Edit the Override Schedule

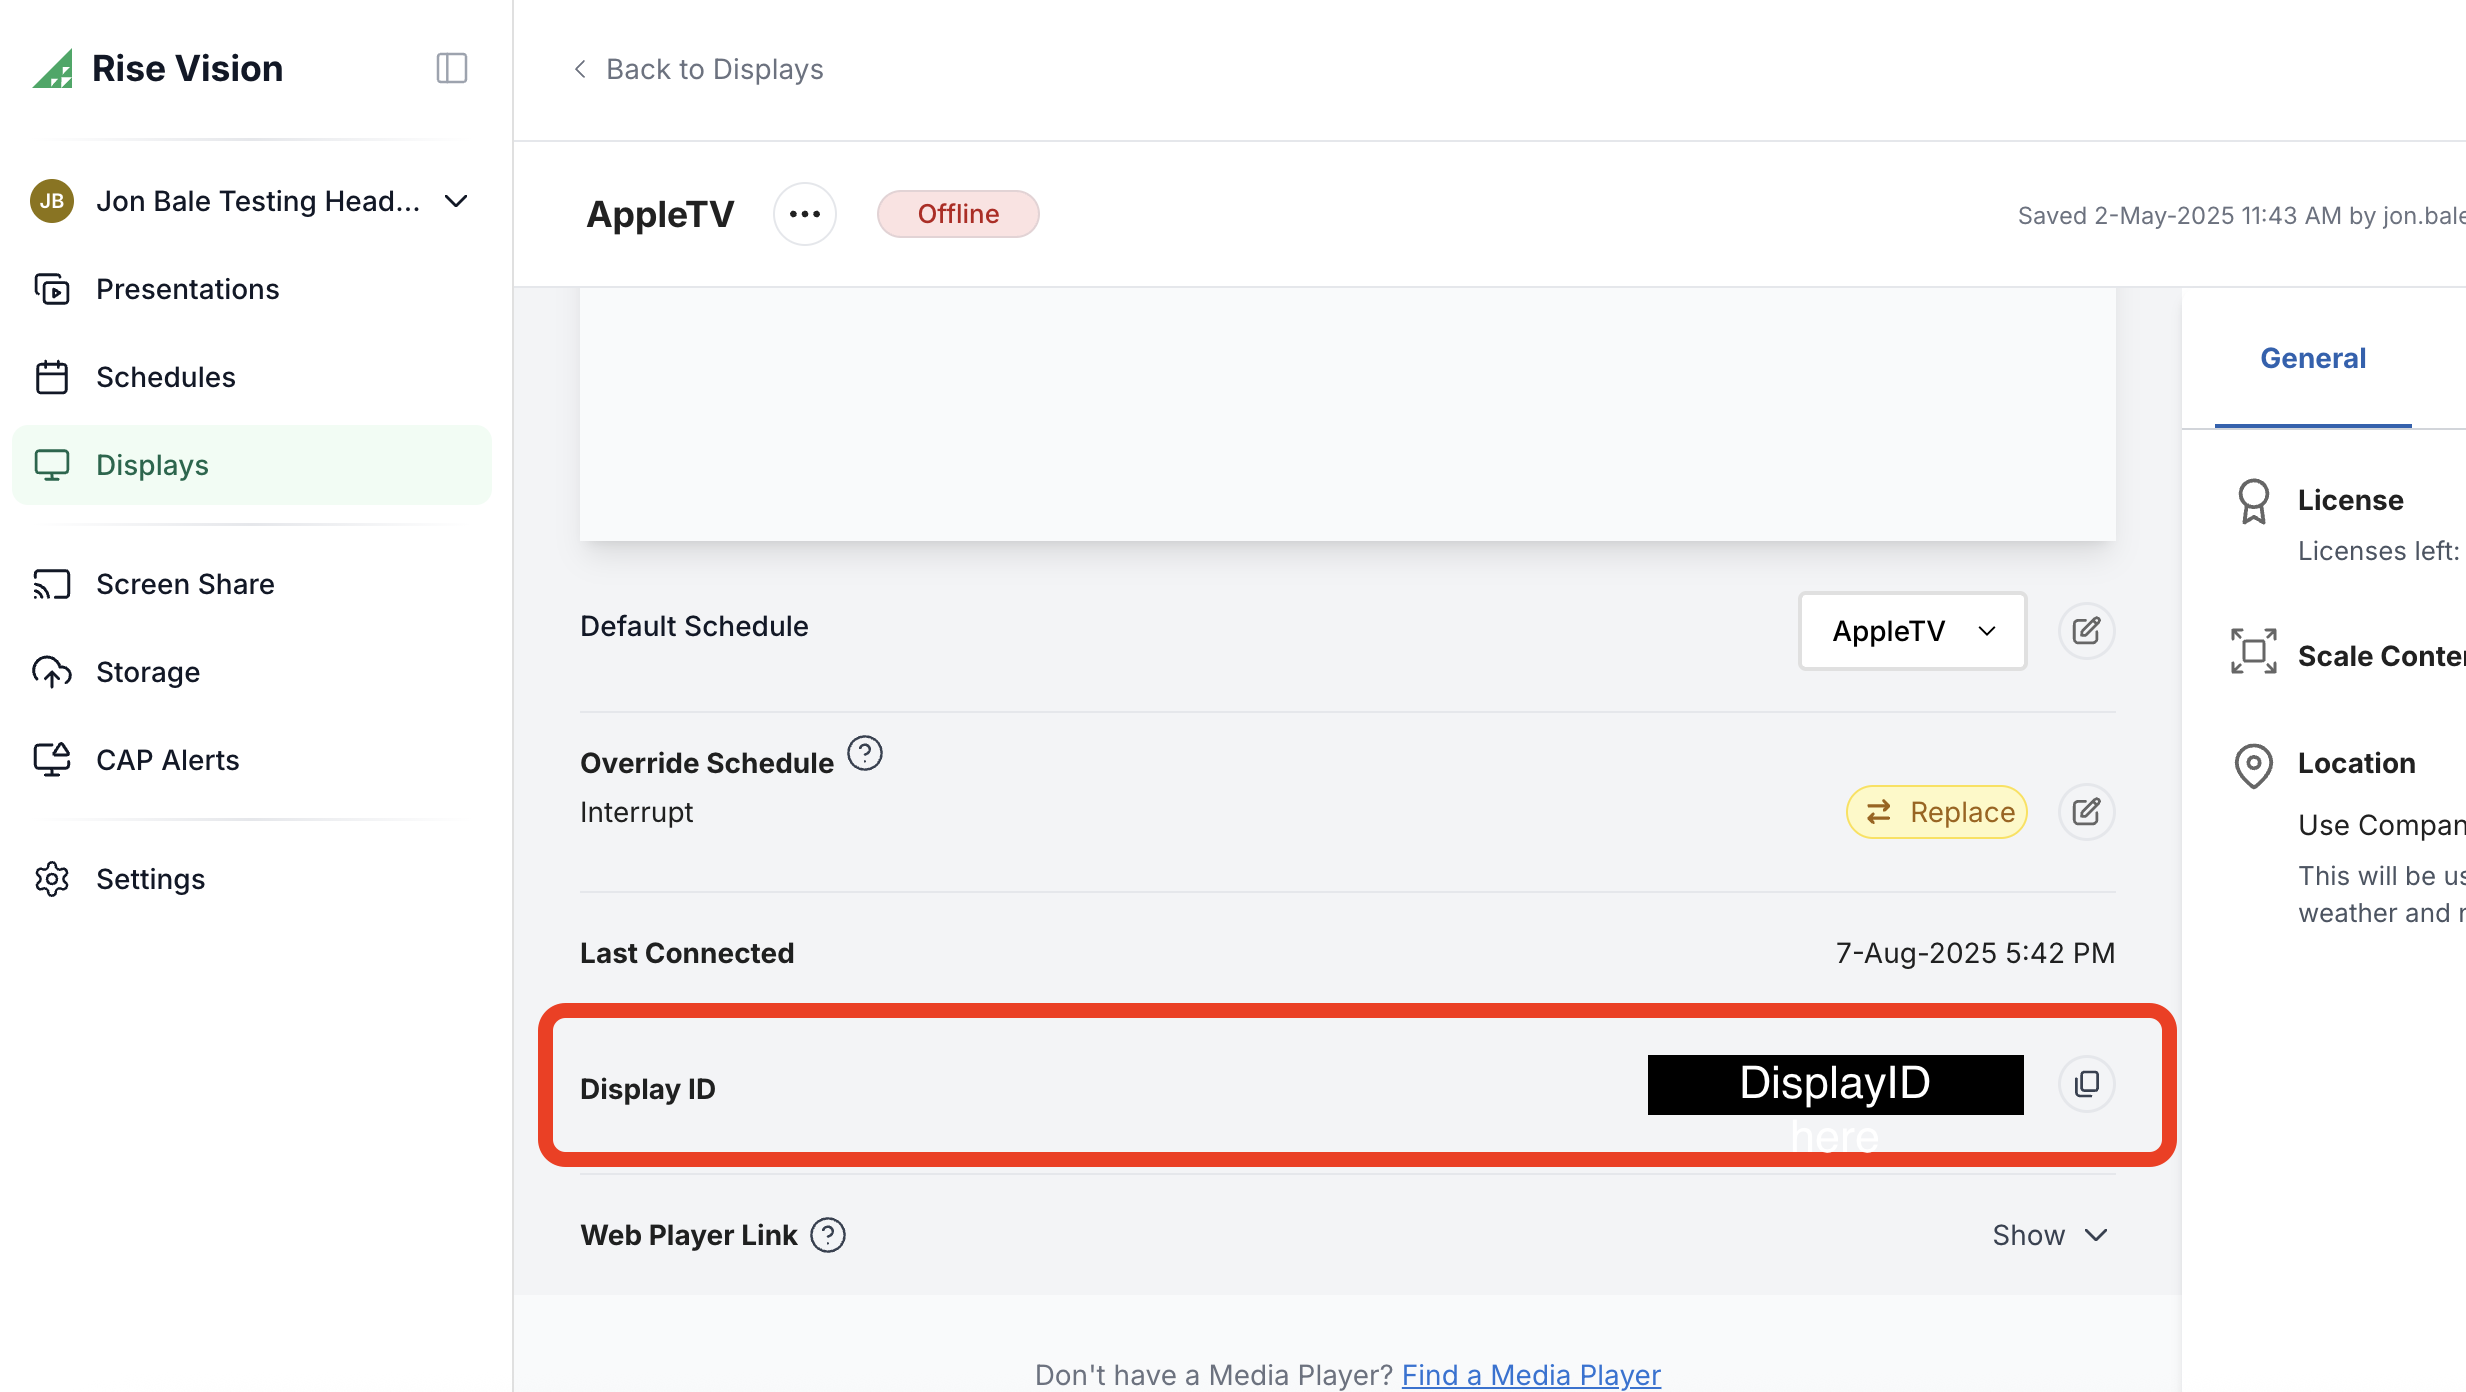coord(2086,812)
